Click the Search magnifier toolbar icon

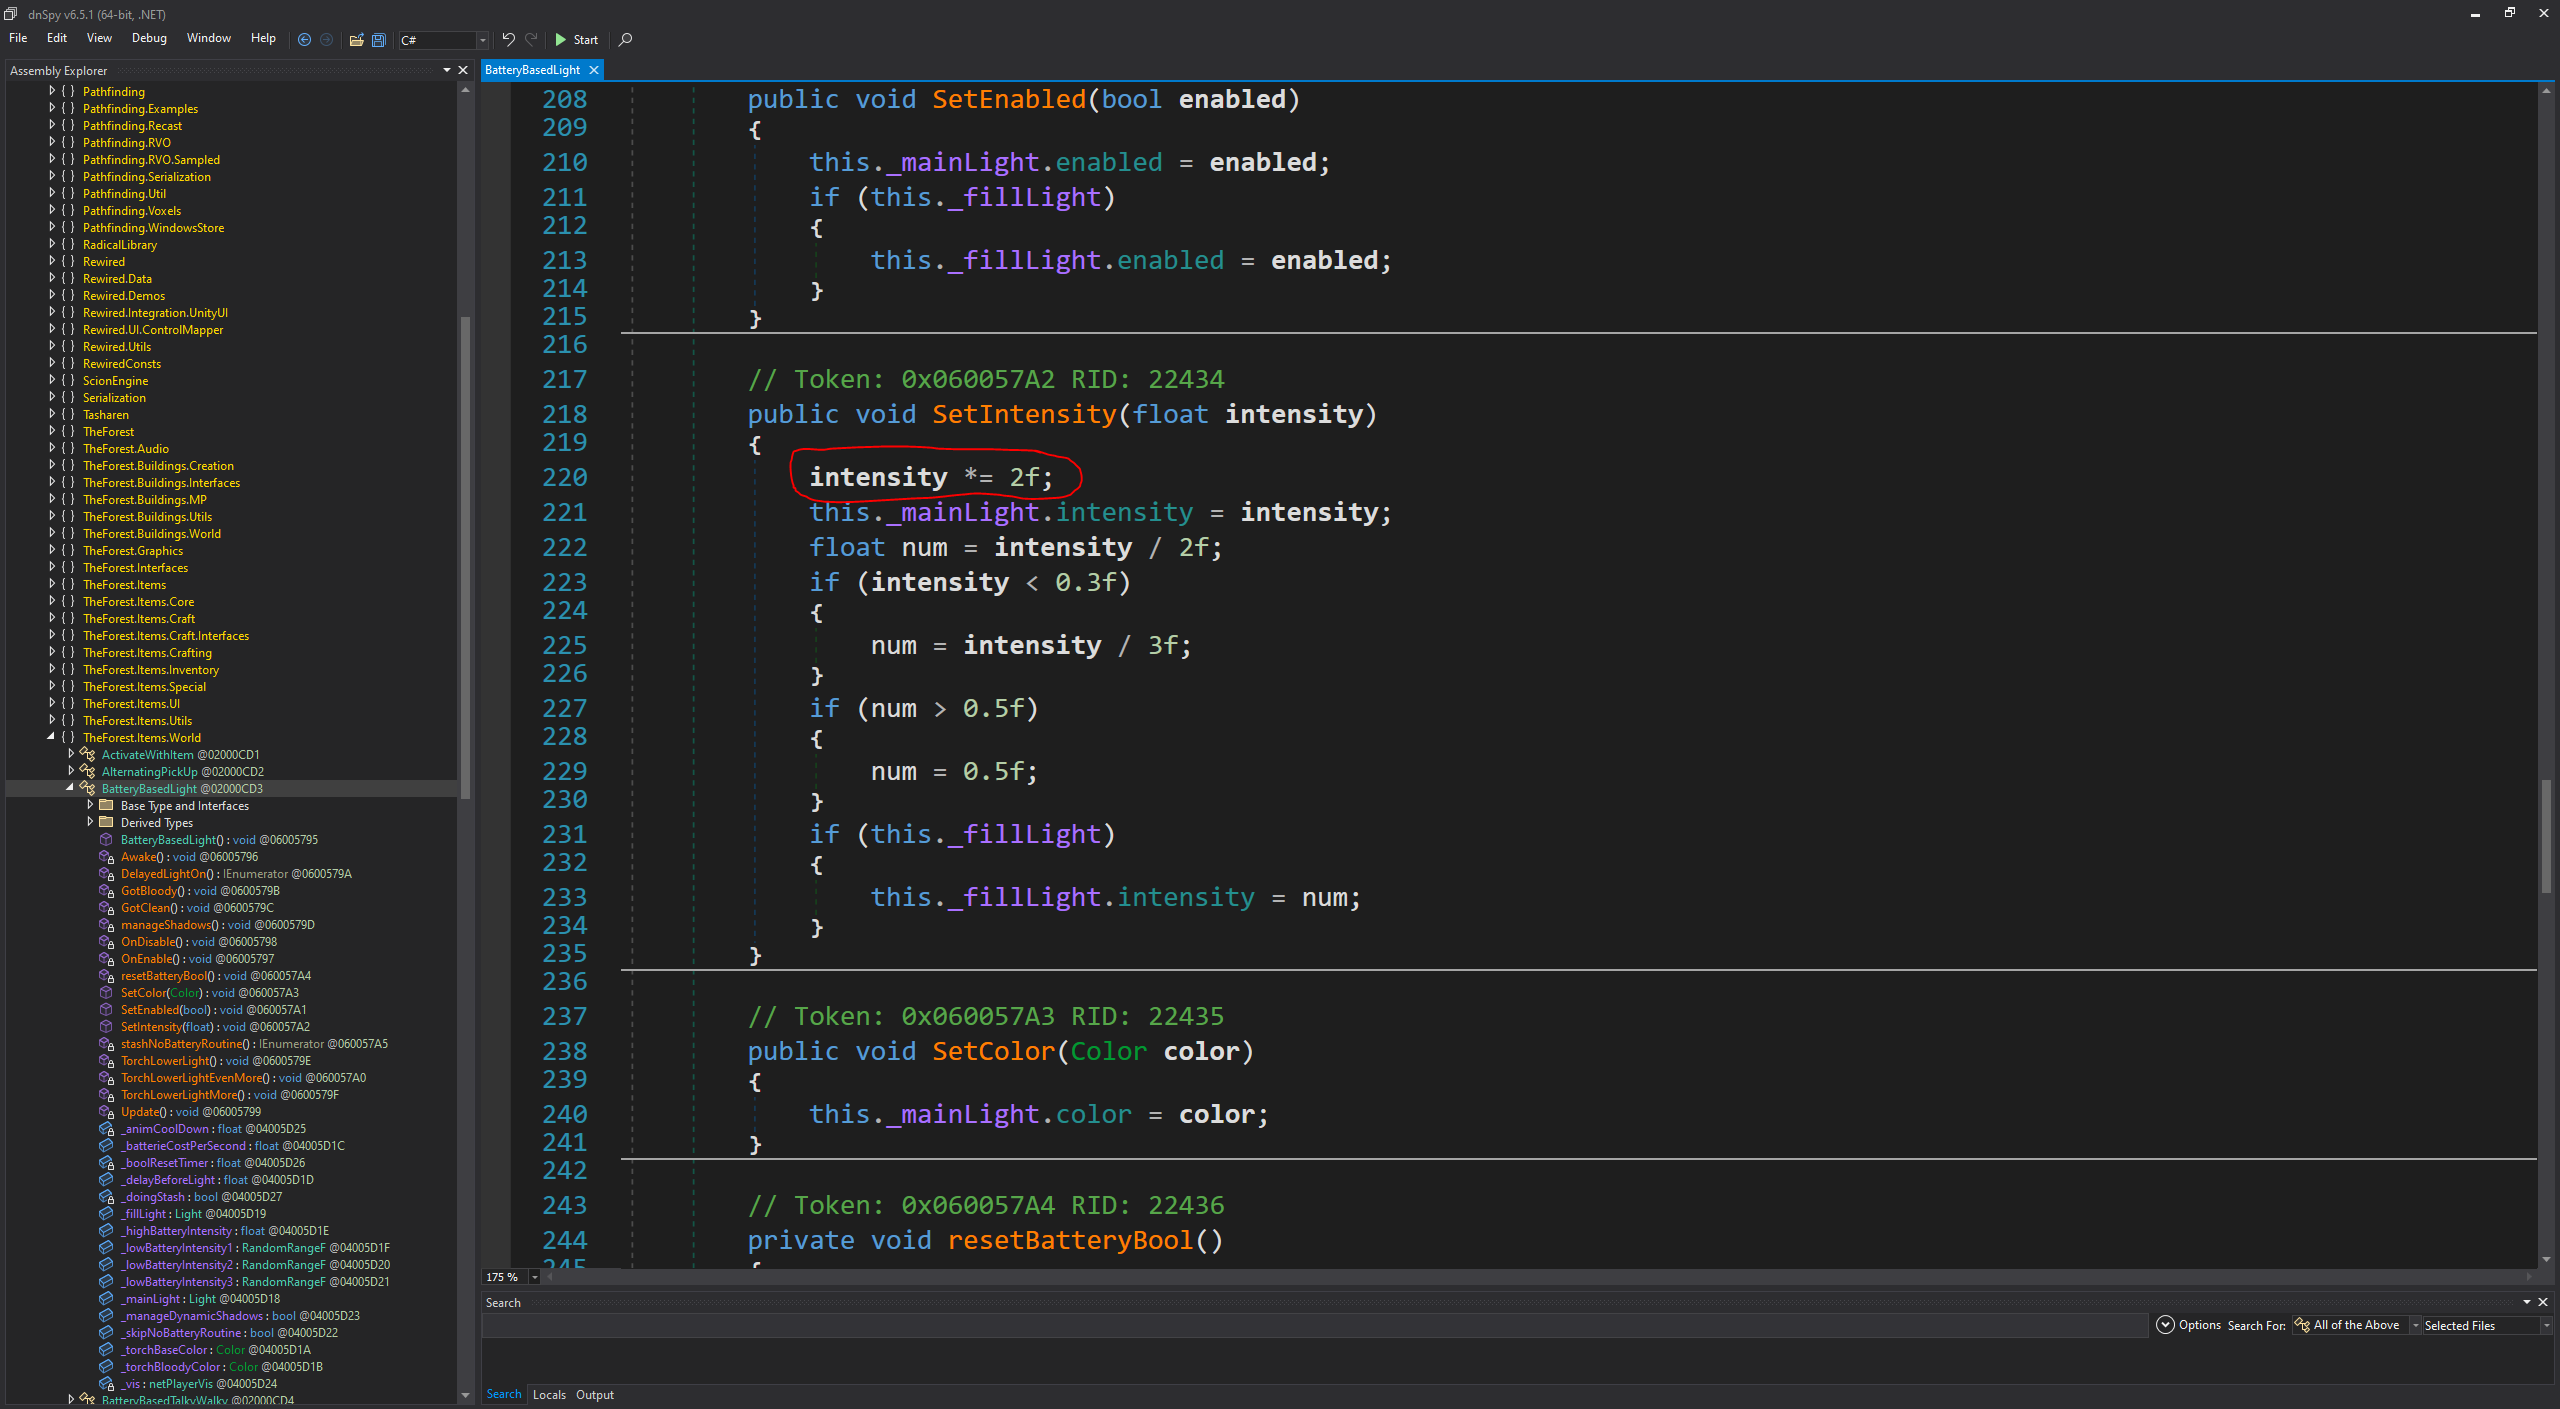click(x=626, y=40)
